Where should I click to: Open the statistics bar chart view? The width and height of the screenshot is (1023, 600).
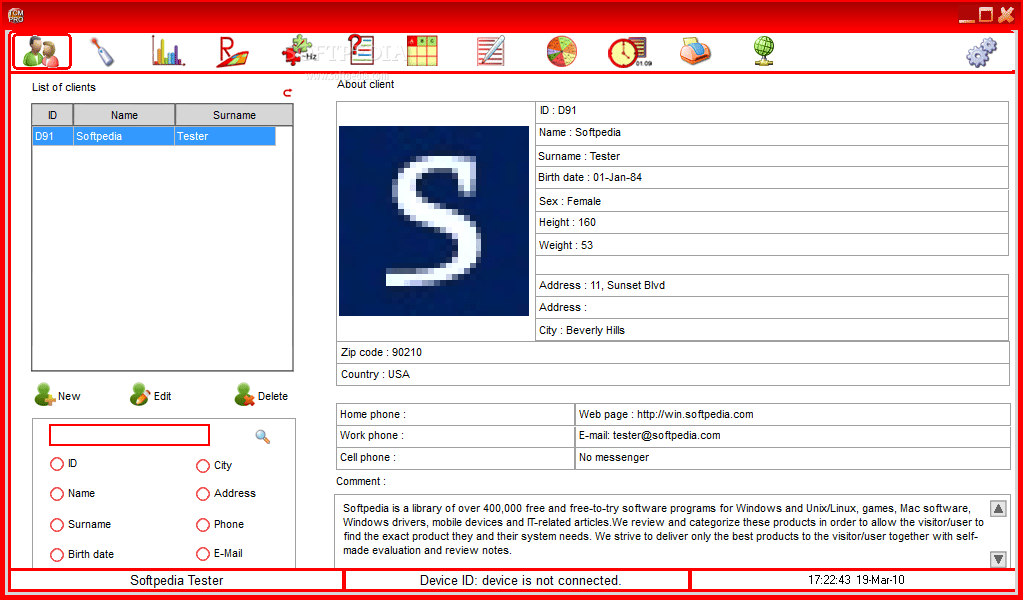click(x=167, y=50)
